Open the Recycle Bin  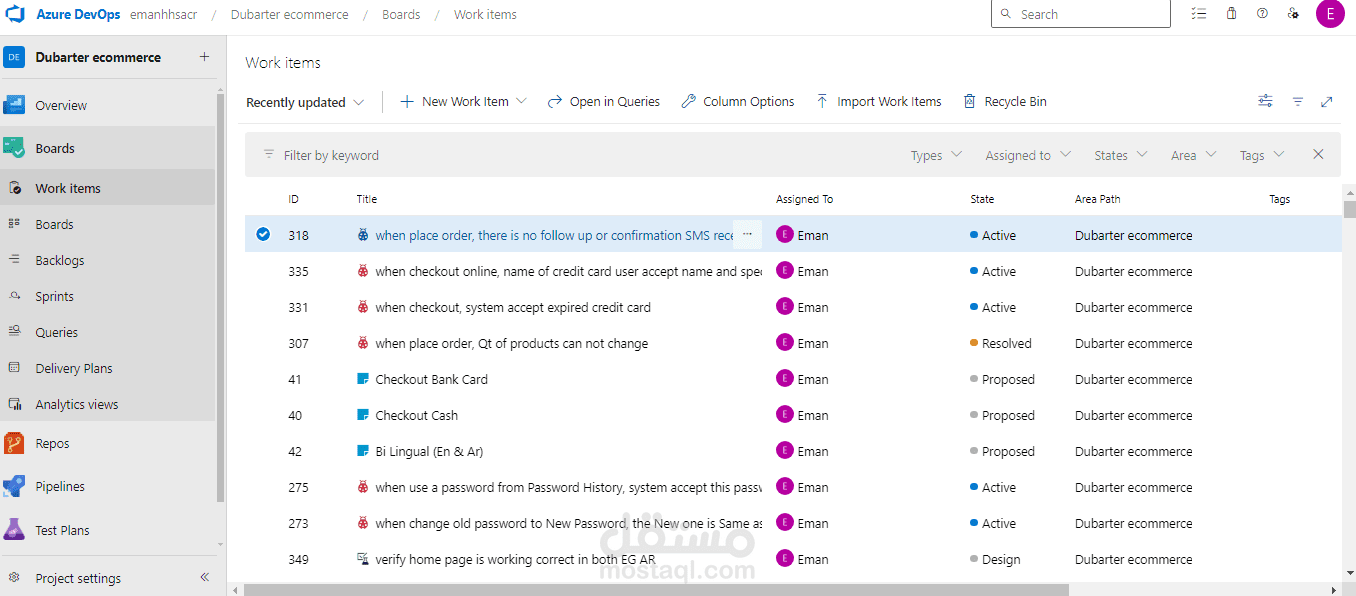tap(1005, 101)
